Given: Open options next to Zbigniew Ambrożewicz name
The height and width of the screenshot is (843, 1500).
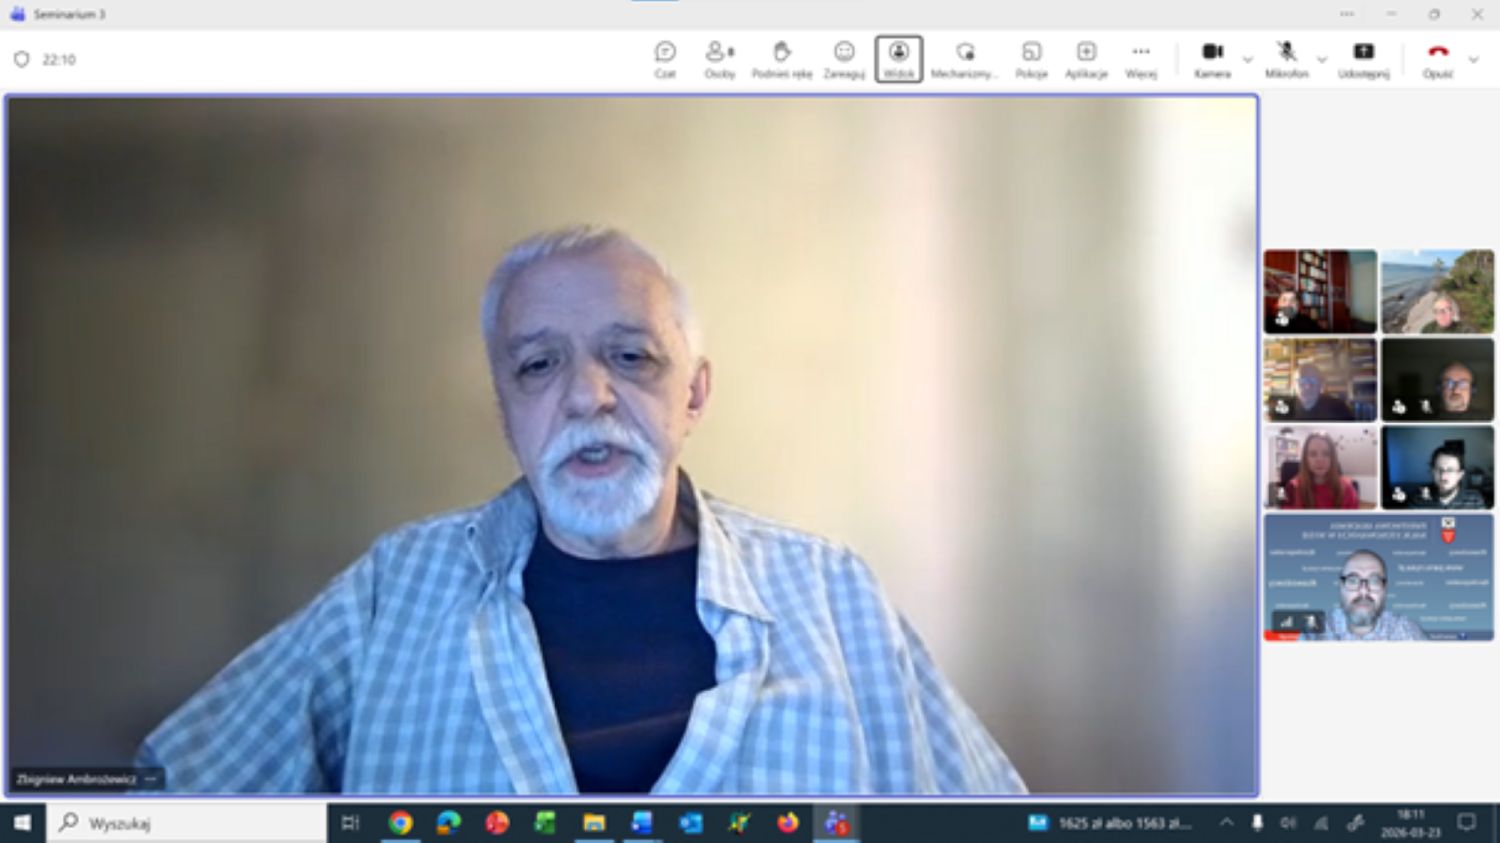Looking at the screenshot, I should click(151, 779).
